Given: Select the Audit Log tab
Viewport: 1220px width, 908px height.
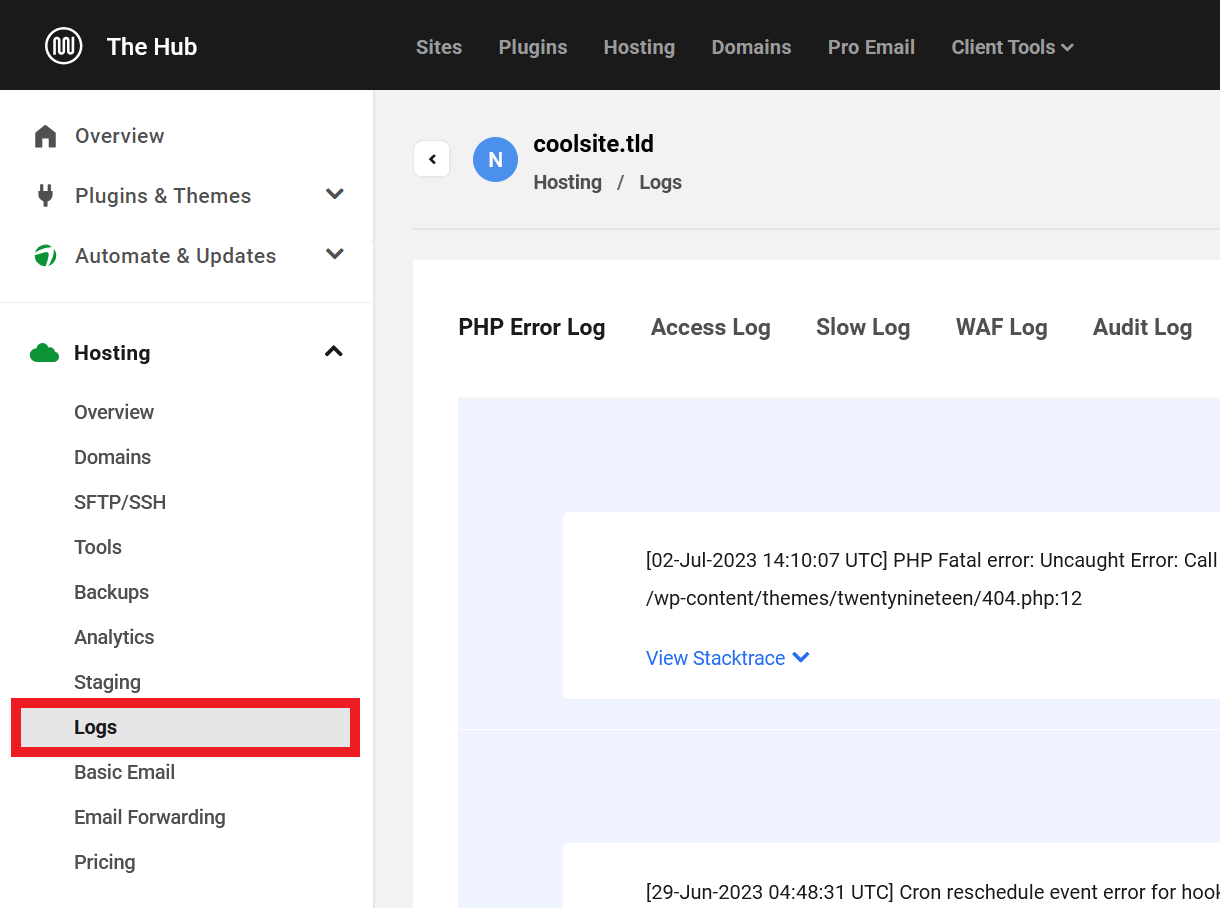Looking at the screenshot, I should (x=1142, y=327).
